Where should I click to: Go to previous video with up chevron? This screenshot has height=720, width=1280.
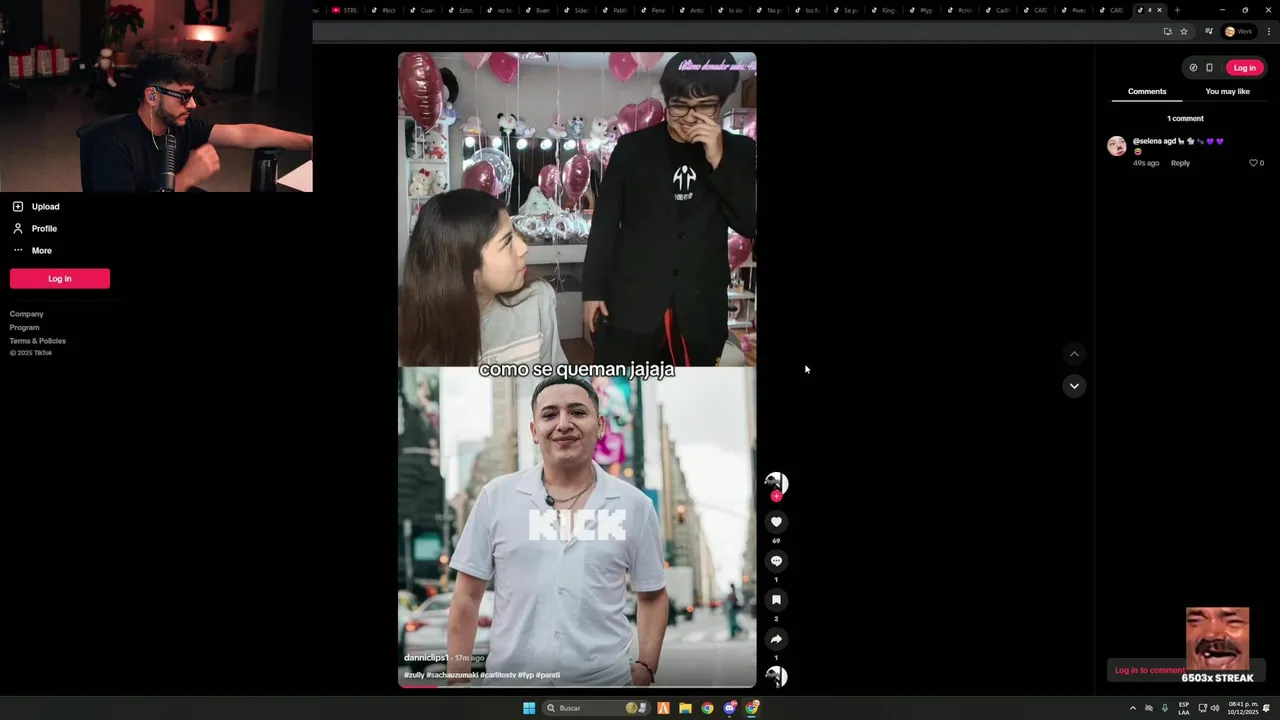point(1074,354)
